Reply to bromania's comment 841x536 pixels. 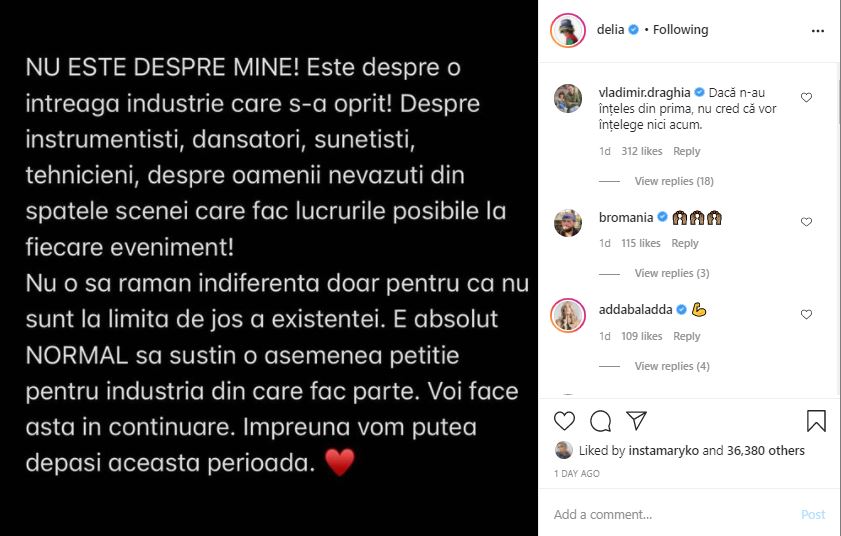pyautogui.click(x=685, y=243)
